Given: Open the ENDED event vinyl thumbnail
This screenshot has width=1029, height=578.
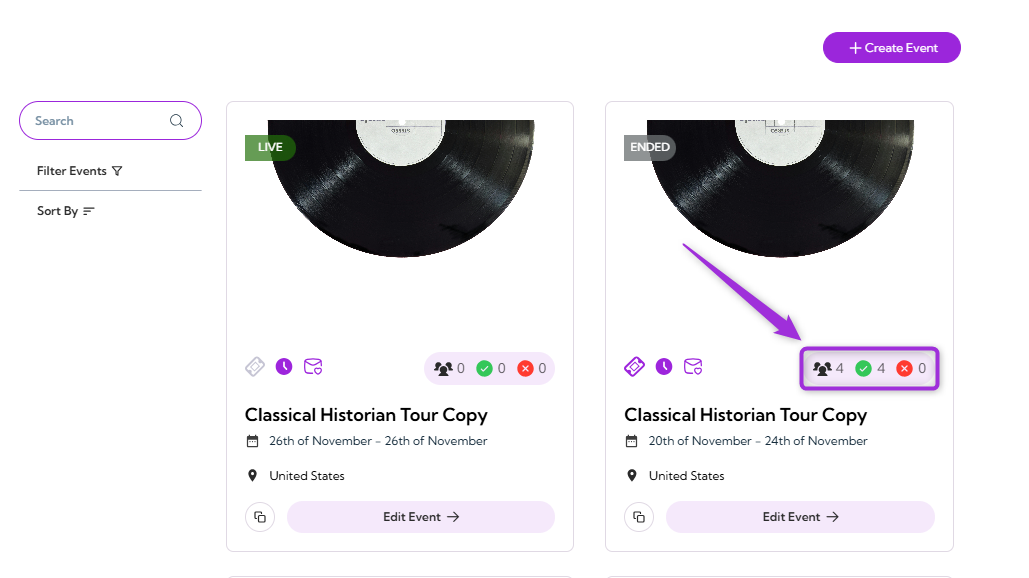Looking at the screenshot, I should tap(780, 188).
